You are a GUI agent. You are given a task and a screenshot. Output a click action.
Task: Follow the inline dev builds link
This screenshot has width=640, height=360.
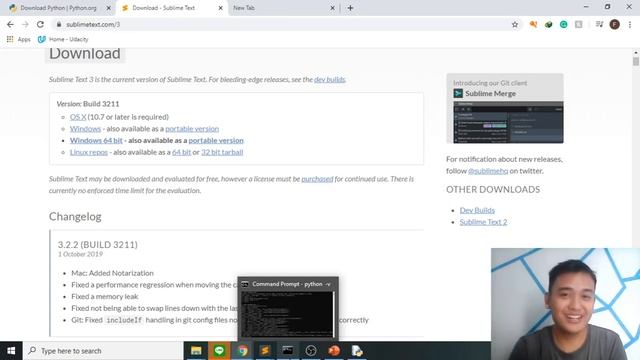[329, 79]
